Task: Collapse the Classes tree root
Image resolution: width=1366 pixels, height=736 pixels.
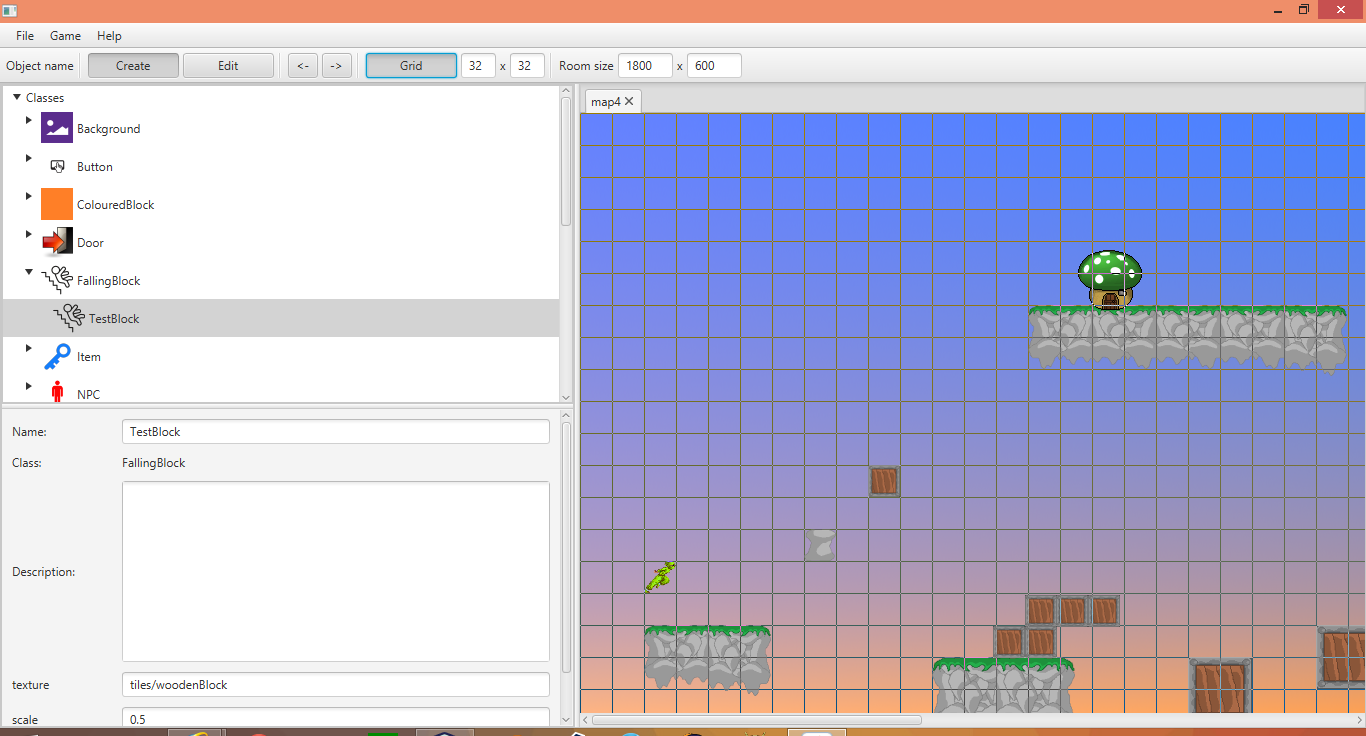Action: pos(16,97)
